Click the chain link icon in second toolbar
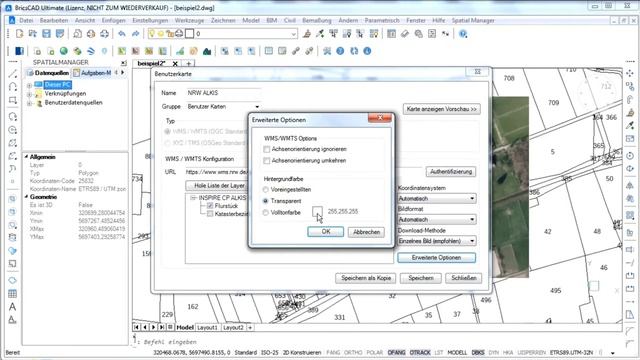The height and width of the screenshot is (360, 640). (x=296, y=51)
